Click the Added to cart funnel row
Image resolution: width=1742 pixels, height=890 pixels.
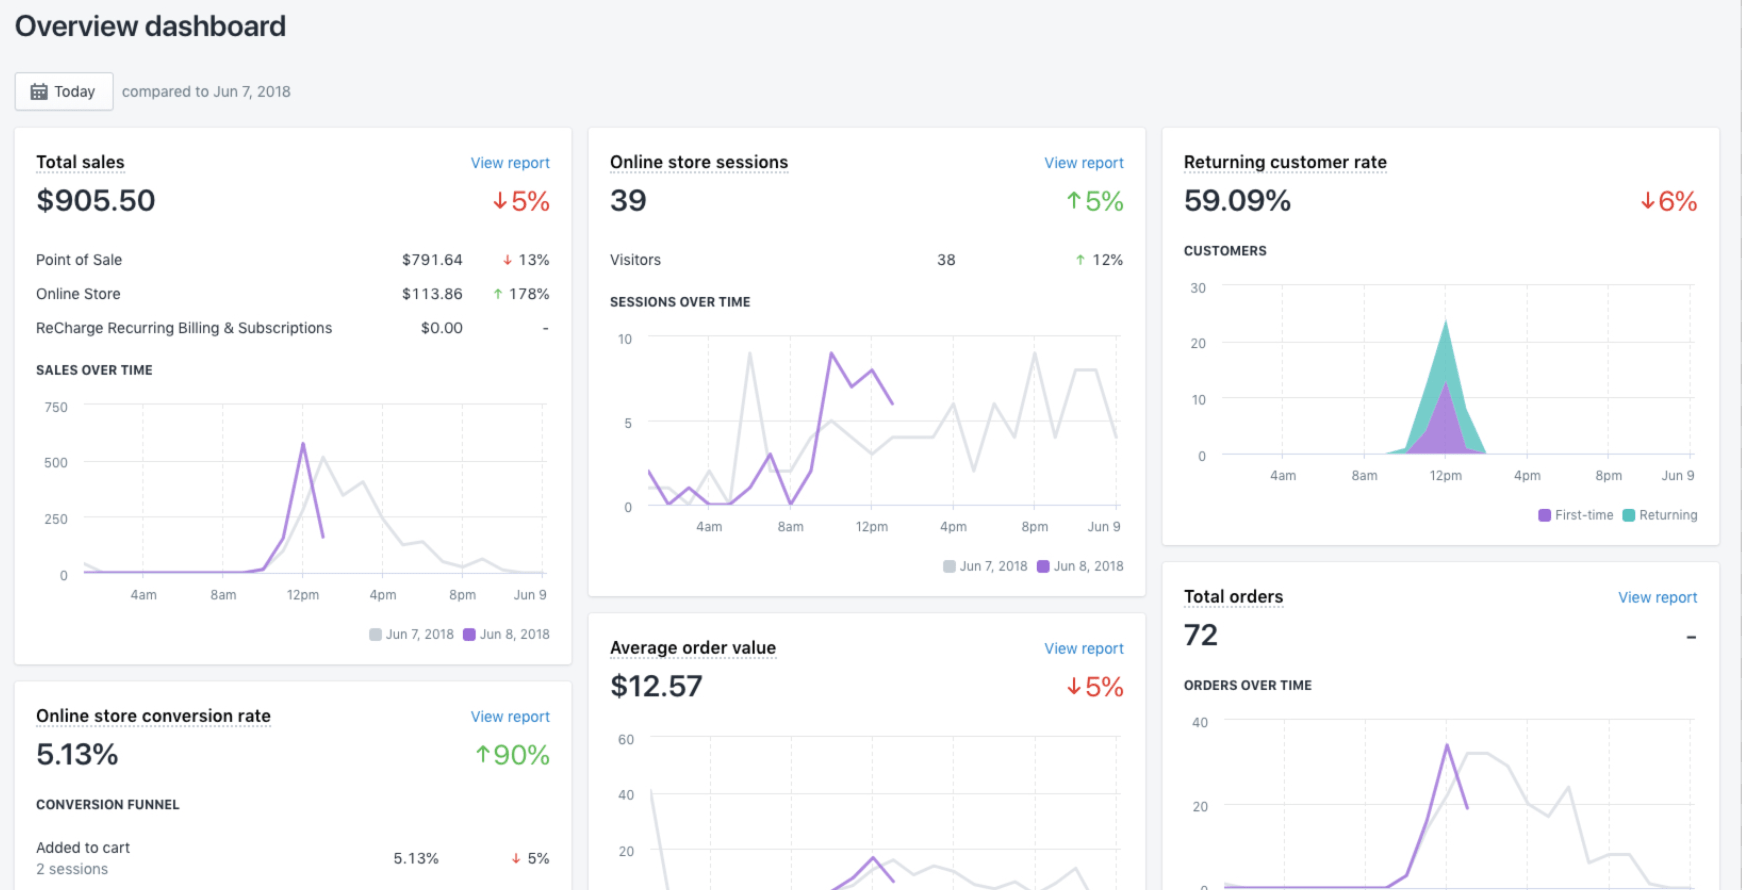[83, 848]
